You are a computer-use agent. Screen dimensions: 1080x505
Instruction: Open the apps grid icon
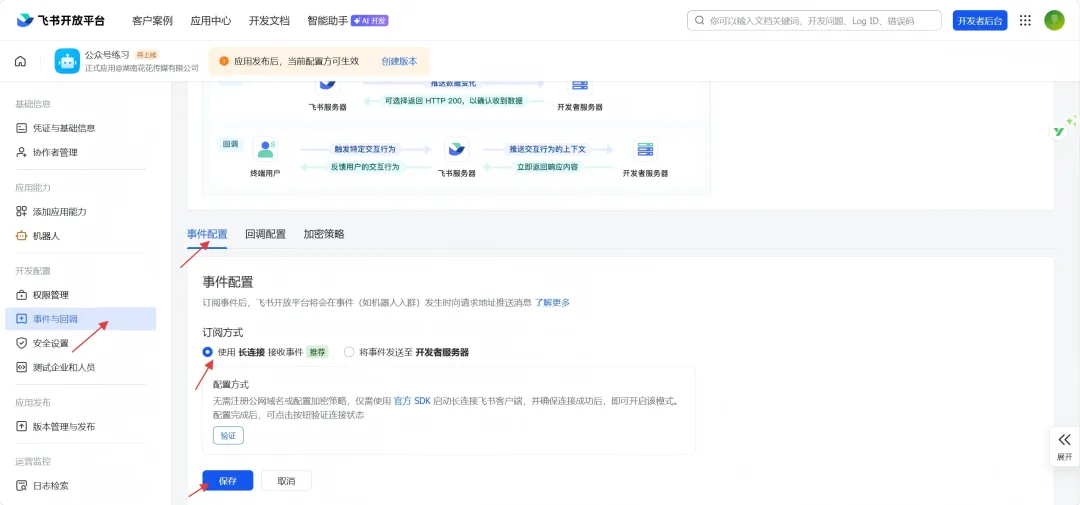(x=1025, y=21)
